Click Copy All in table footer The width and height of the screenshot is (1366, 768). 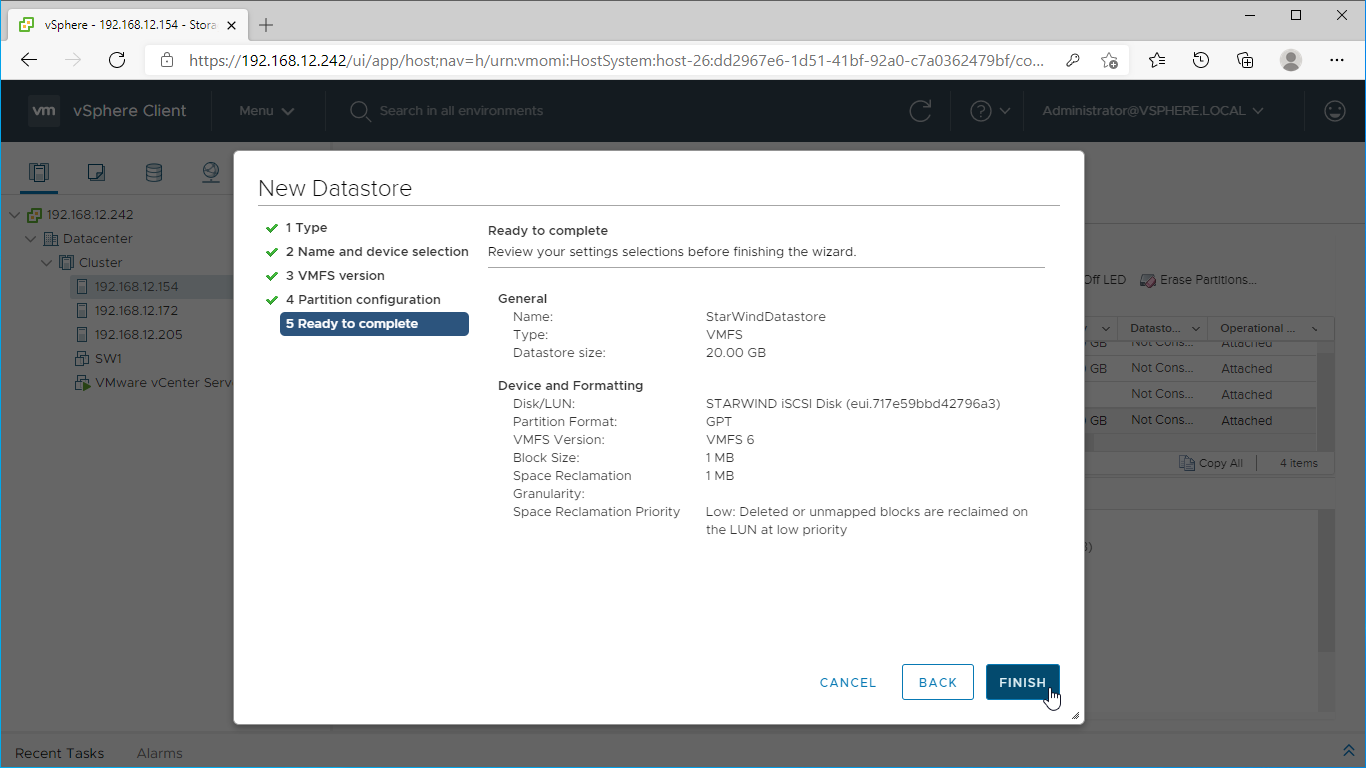(1211, 463)
